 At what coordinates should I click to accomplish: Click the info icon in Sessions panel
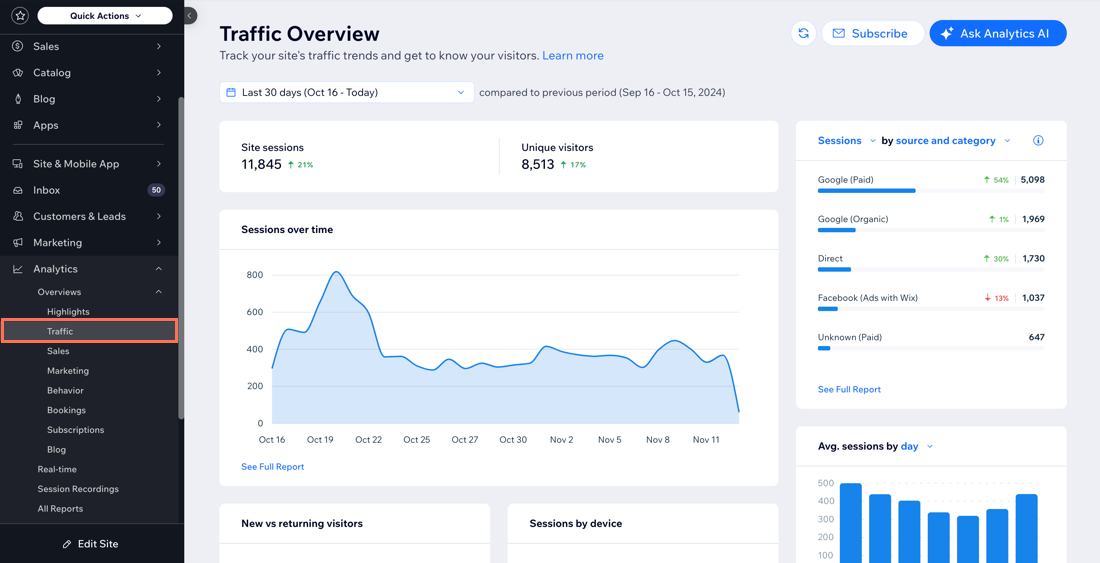(1038, 141)
